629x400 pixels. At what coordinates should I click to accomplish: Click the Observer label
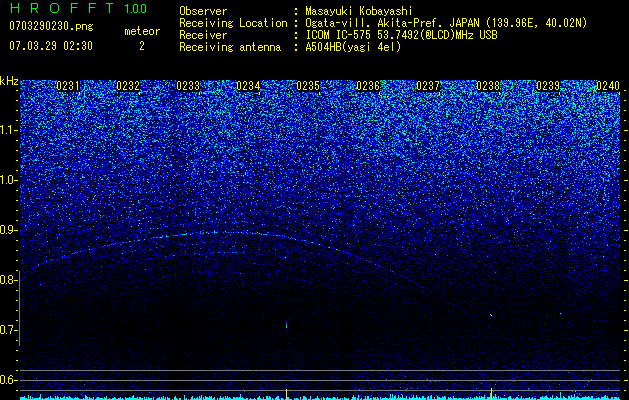click(x=203, y=11)
